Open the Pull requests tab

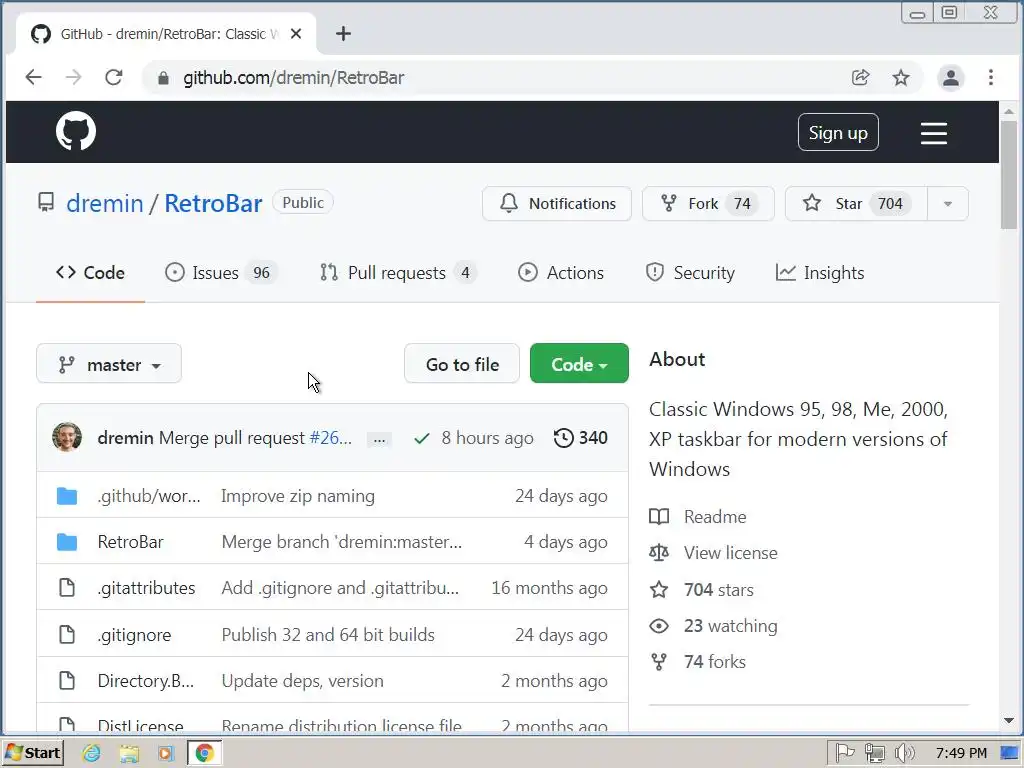coord(398,272)
